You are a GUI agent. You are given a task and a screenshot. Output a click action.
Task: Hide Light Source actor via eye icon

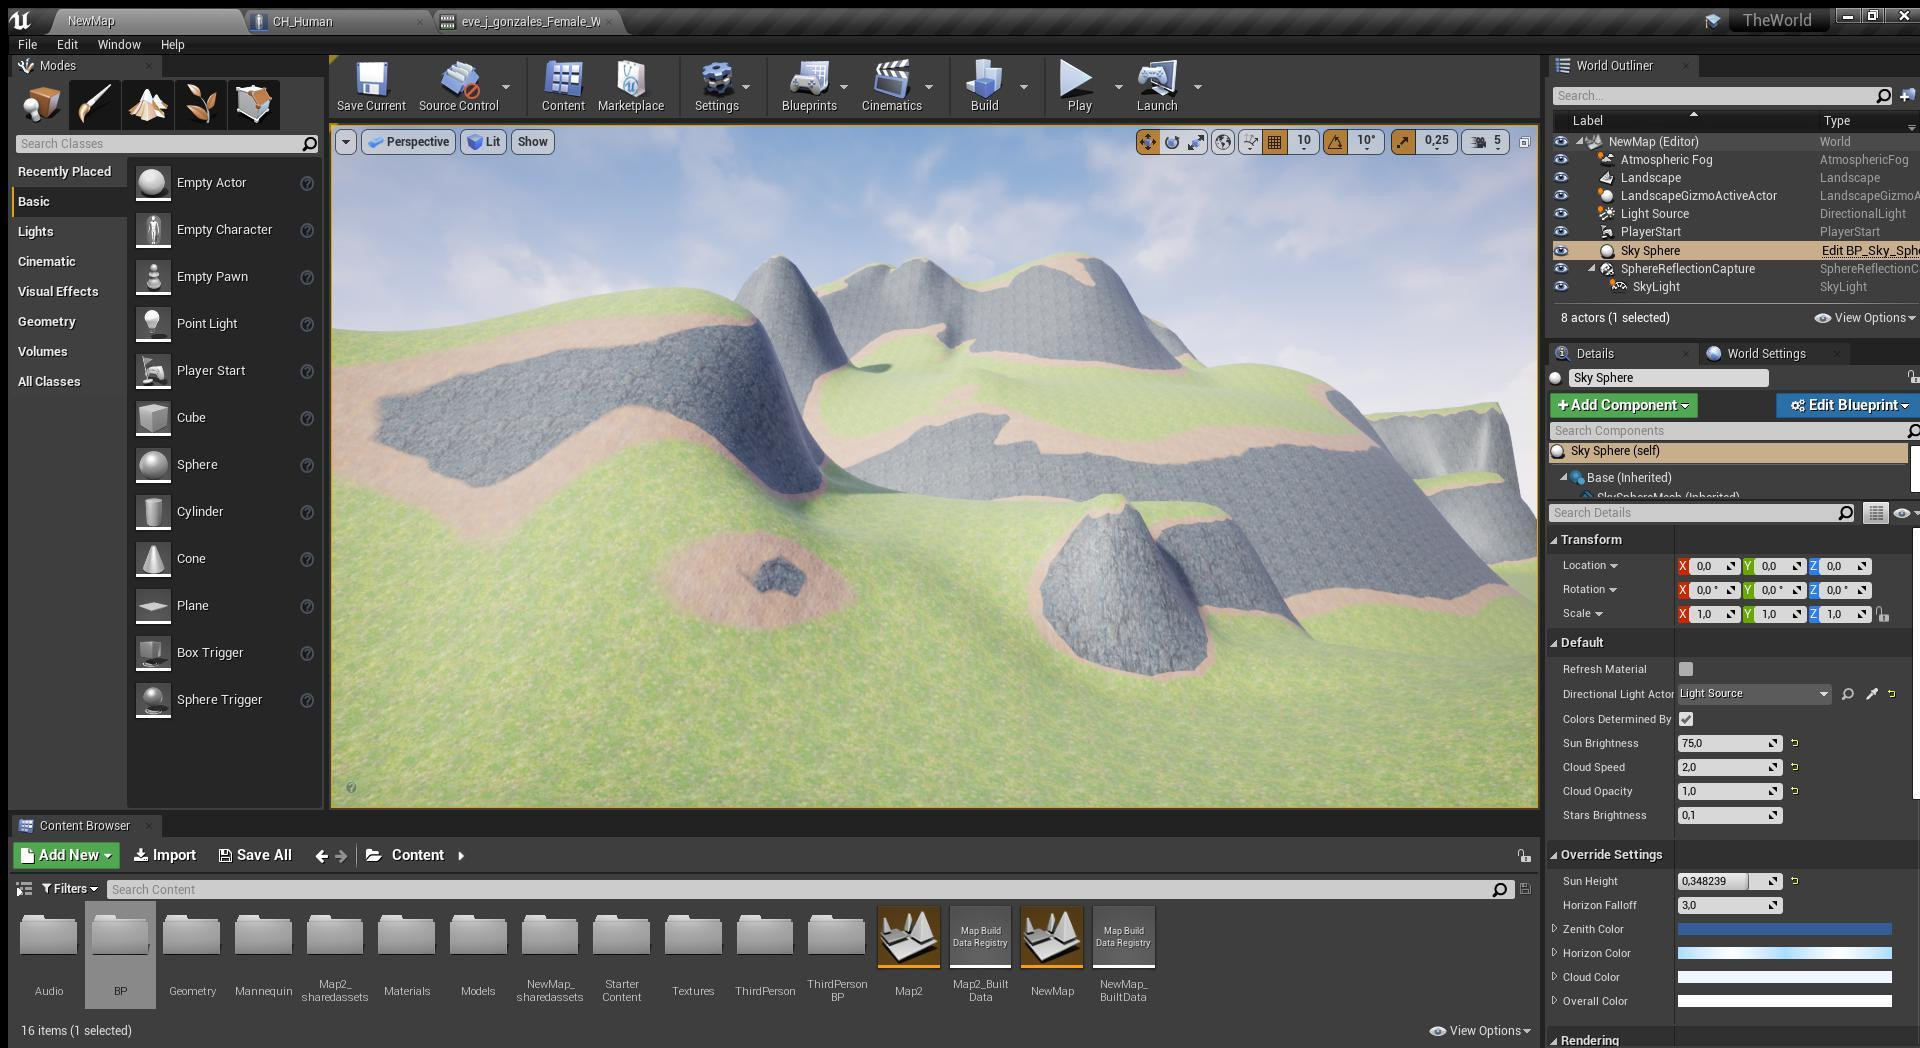[x=1561, y=214]
